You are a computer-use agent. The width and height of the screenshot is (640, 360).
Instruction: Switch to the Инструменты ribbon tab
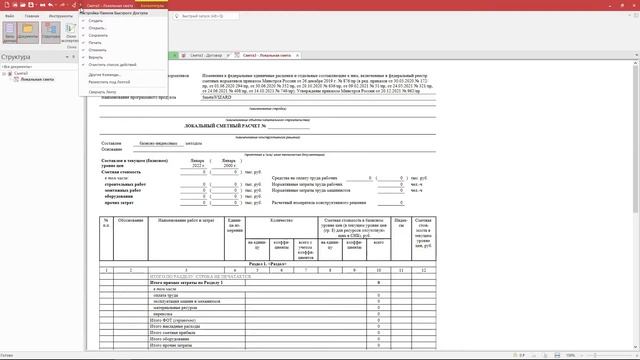(60, 16)
